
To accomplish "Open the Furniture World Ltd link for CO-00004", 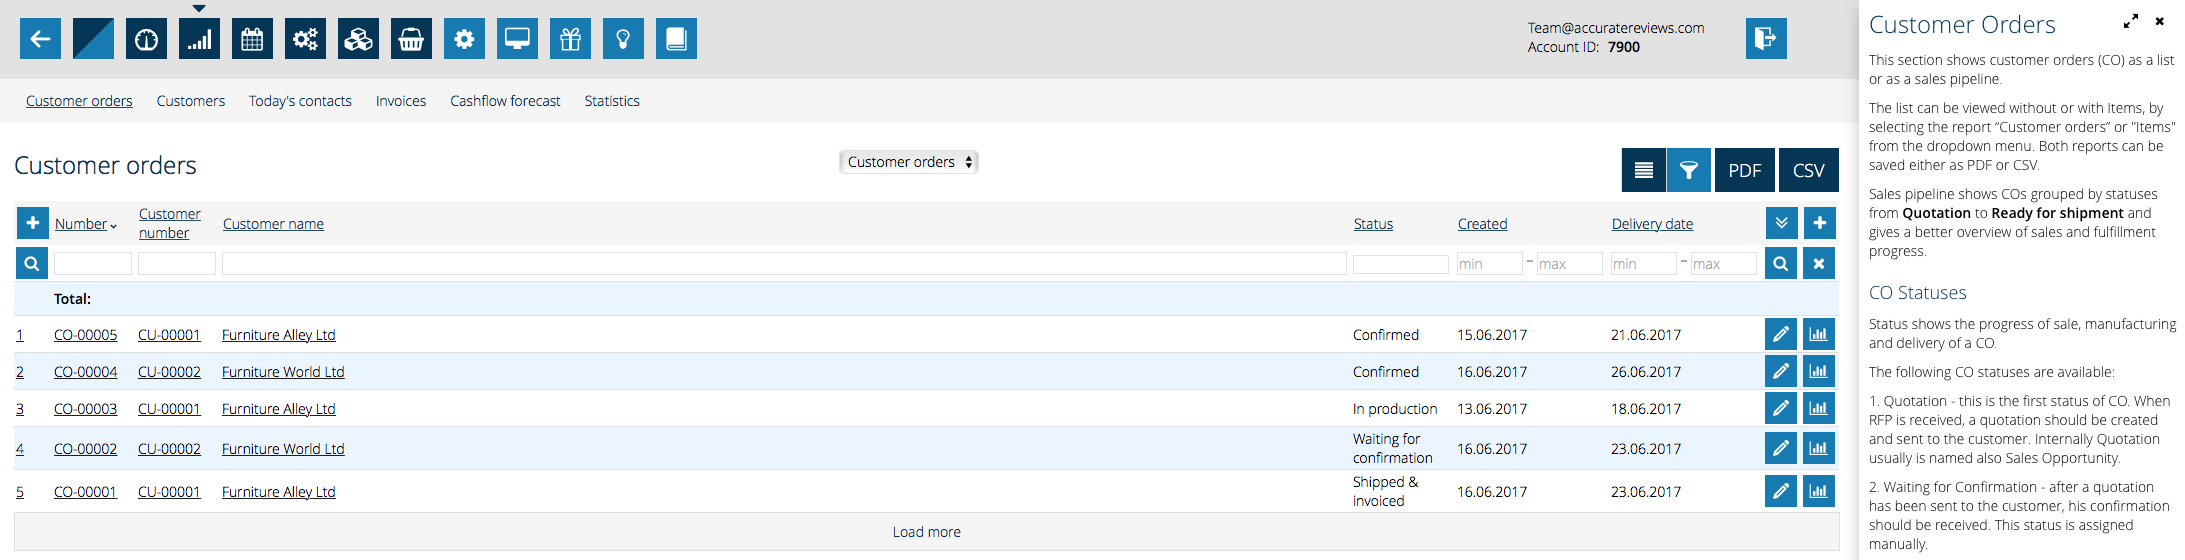I will tap(283, 372).
